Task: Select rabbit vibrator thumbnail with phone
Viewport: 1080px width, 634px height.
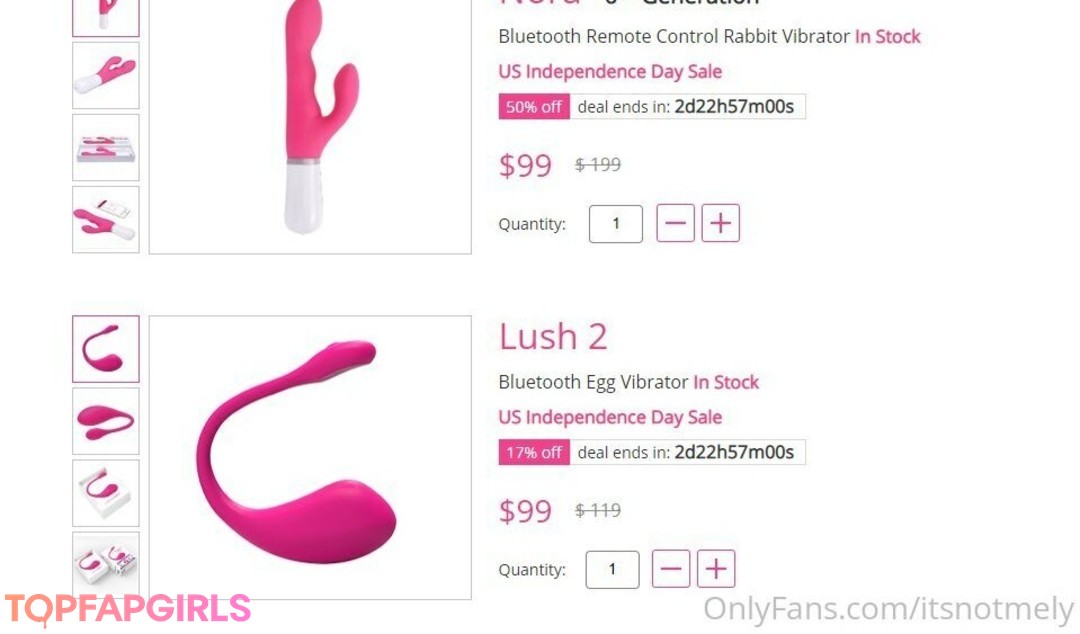Action: 105,219
